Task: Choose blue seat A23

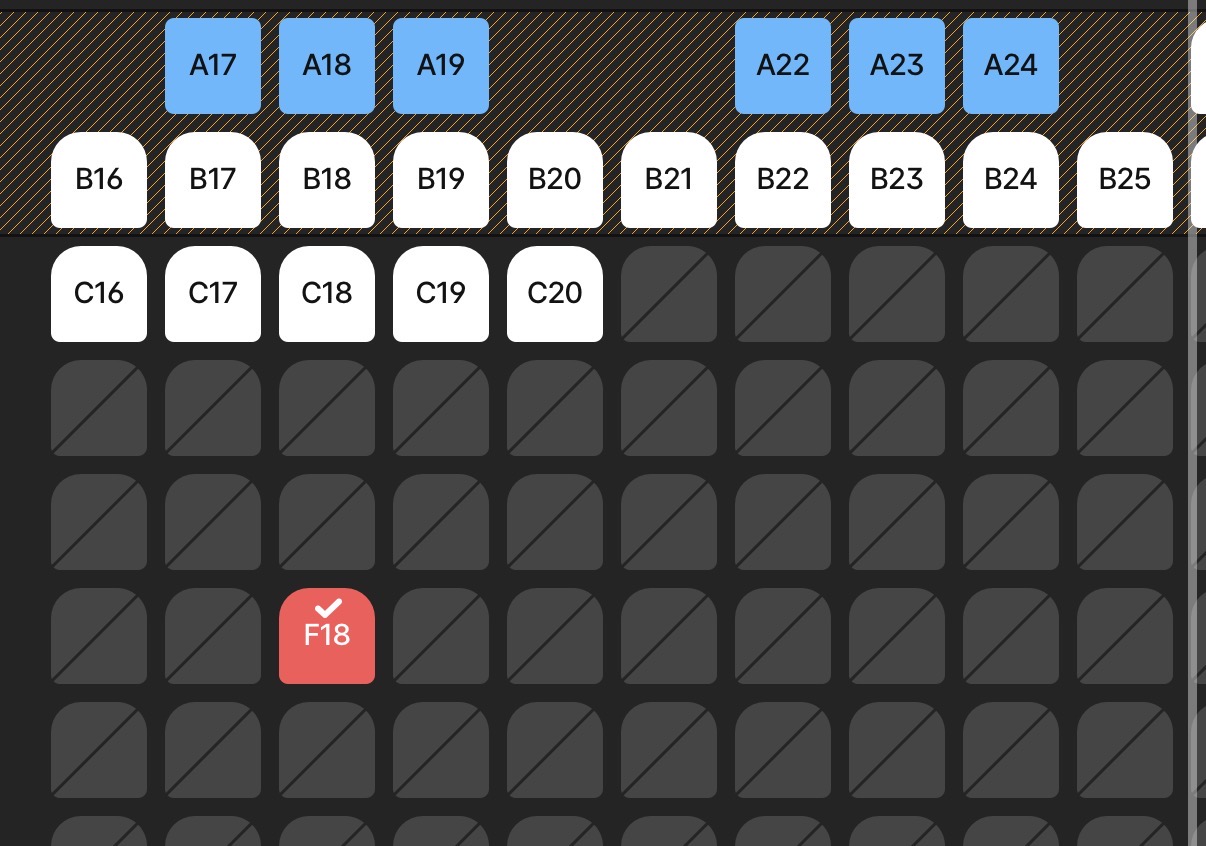Action: tap(897, 66)
